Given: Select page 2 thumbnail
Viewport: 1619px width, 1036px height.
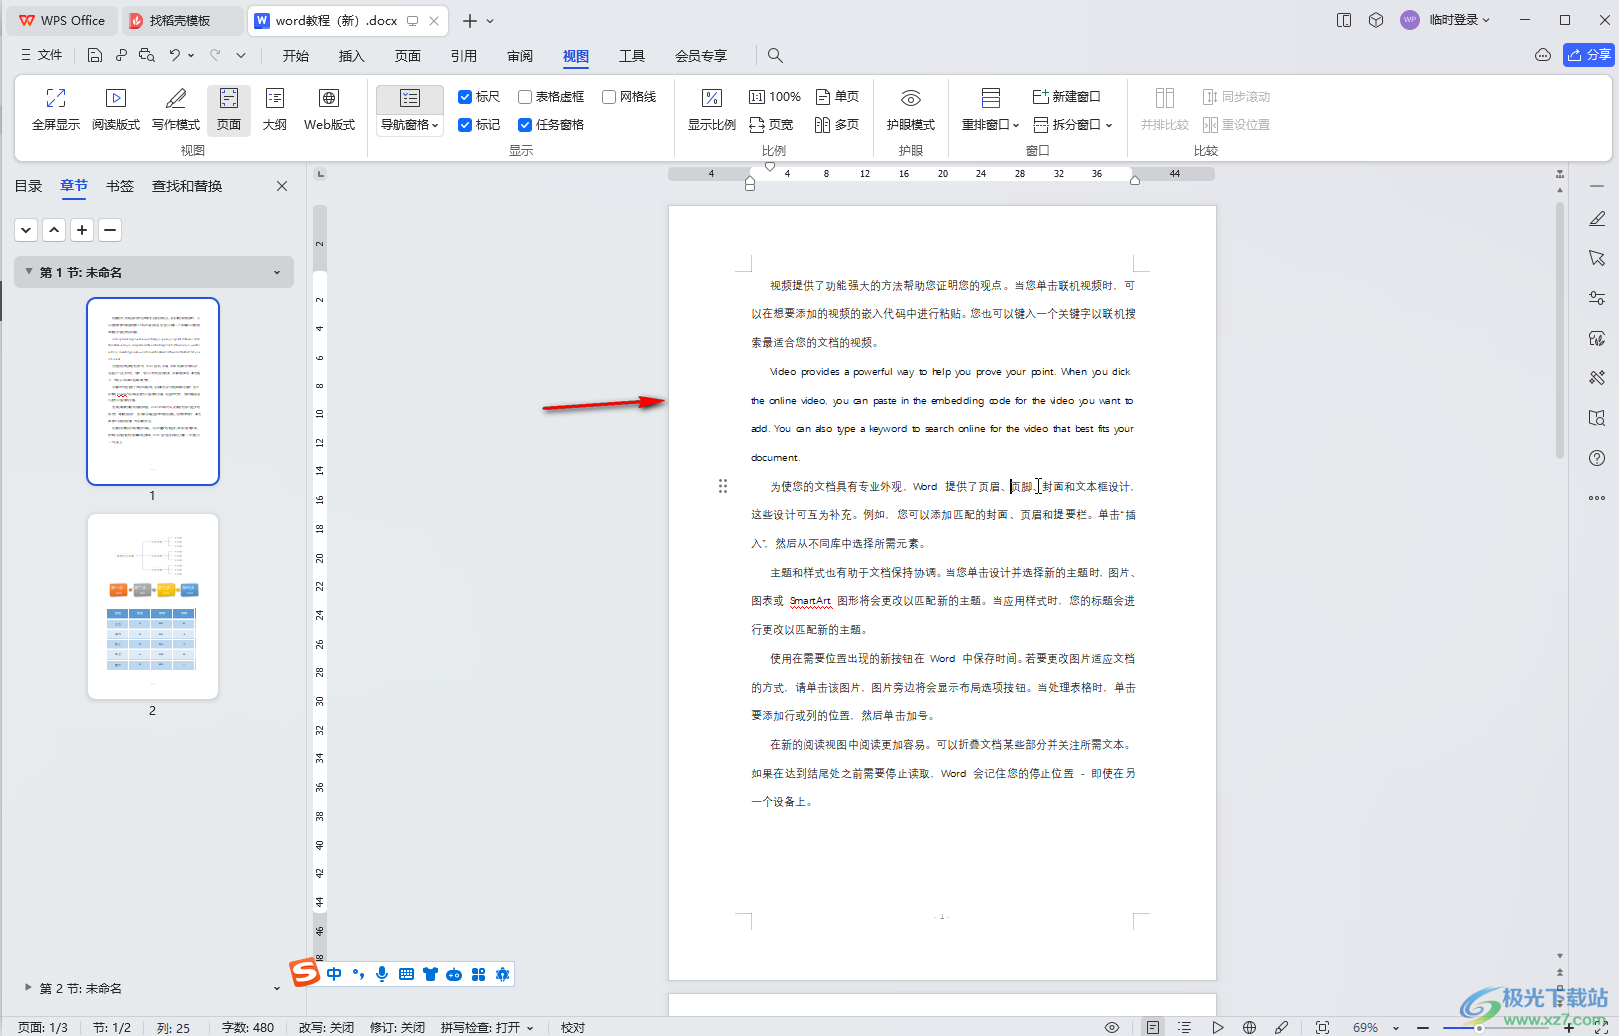Looking at the screenshot, I should [x=153, y=606].
